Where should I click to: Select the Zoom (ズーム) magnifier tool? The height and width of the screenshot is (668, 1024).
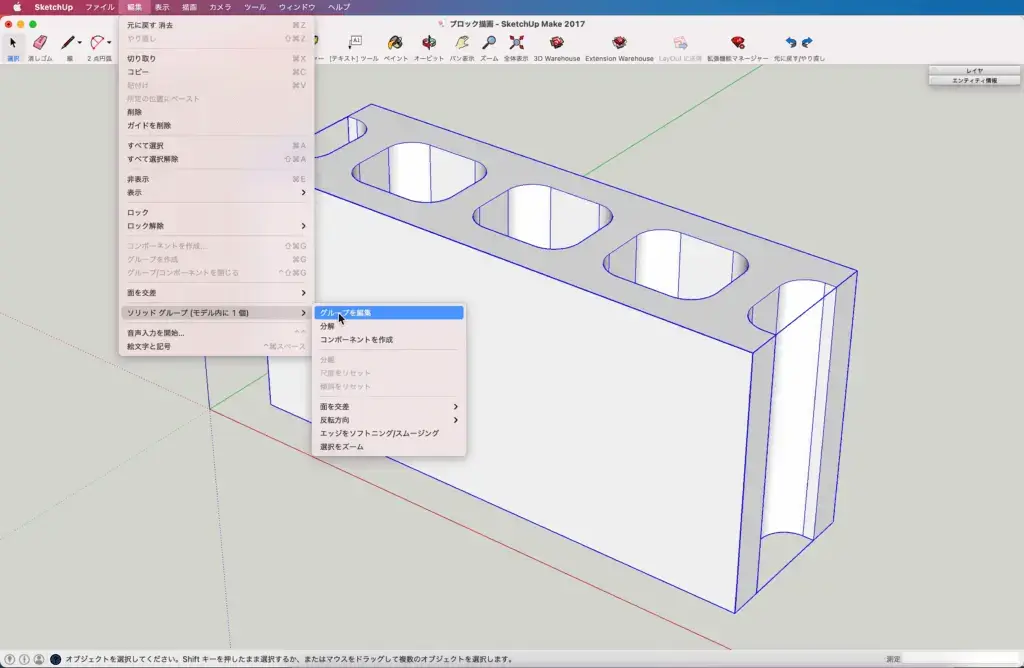tap(489, 44)
